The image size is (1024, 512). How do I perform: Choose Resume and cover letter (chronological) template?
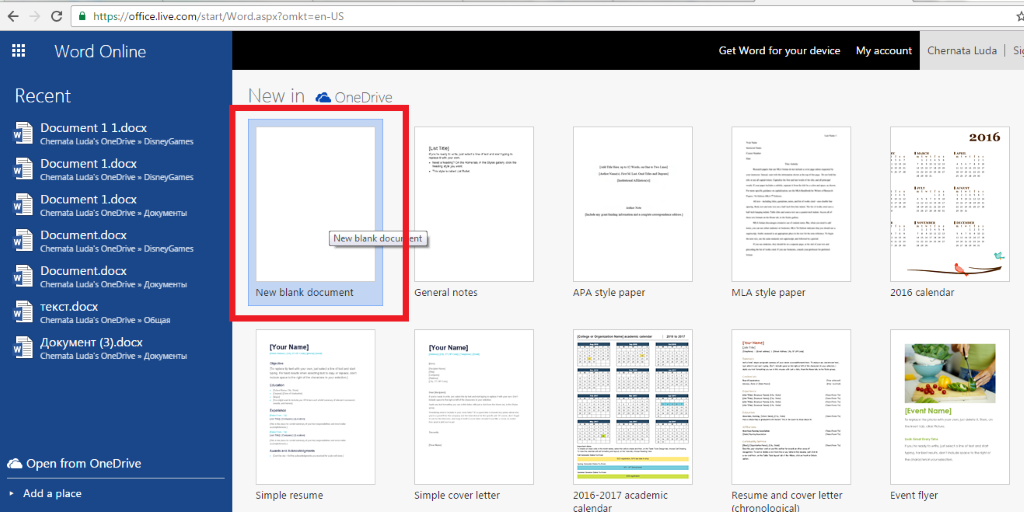tap(791, 407)
